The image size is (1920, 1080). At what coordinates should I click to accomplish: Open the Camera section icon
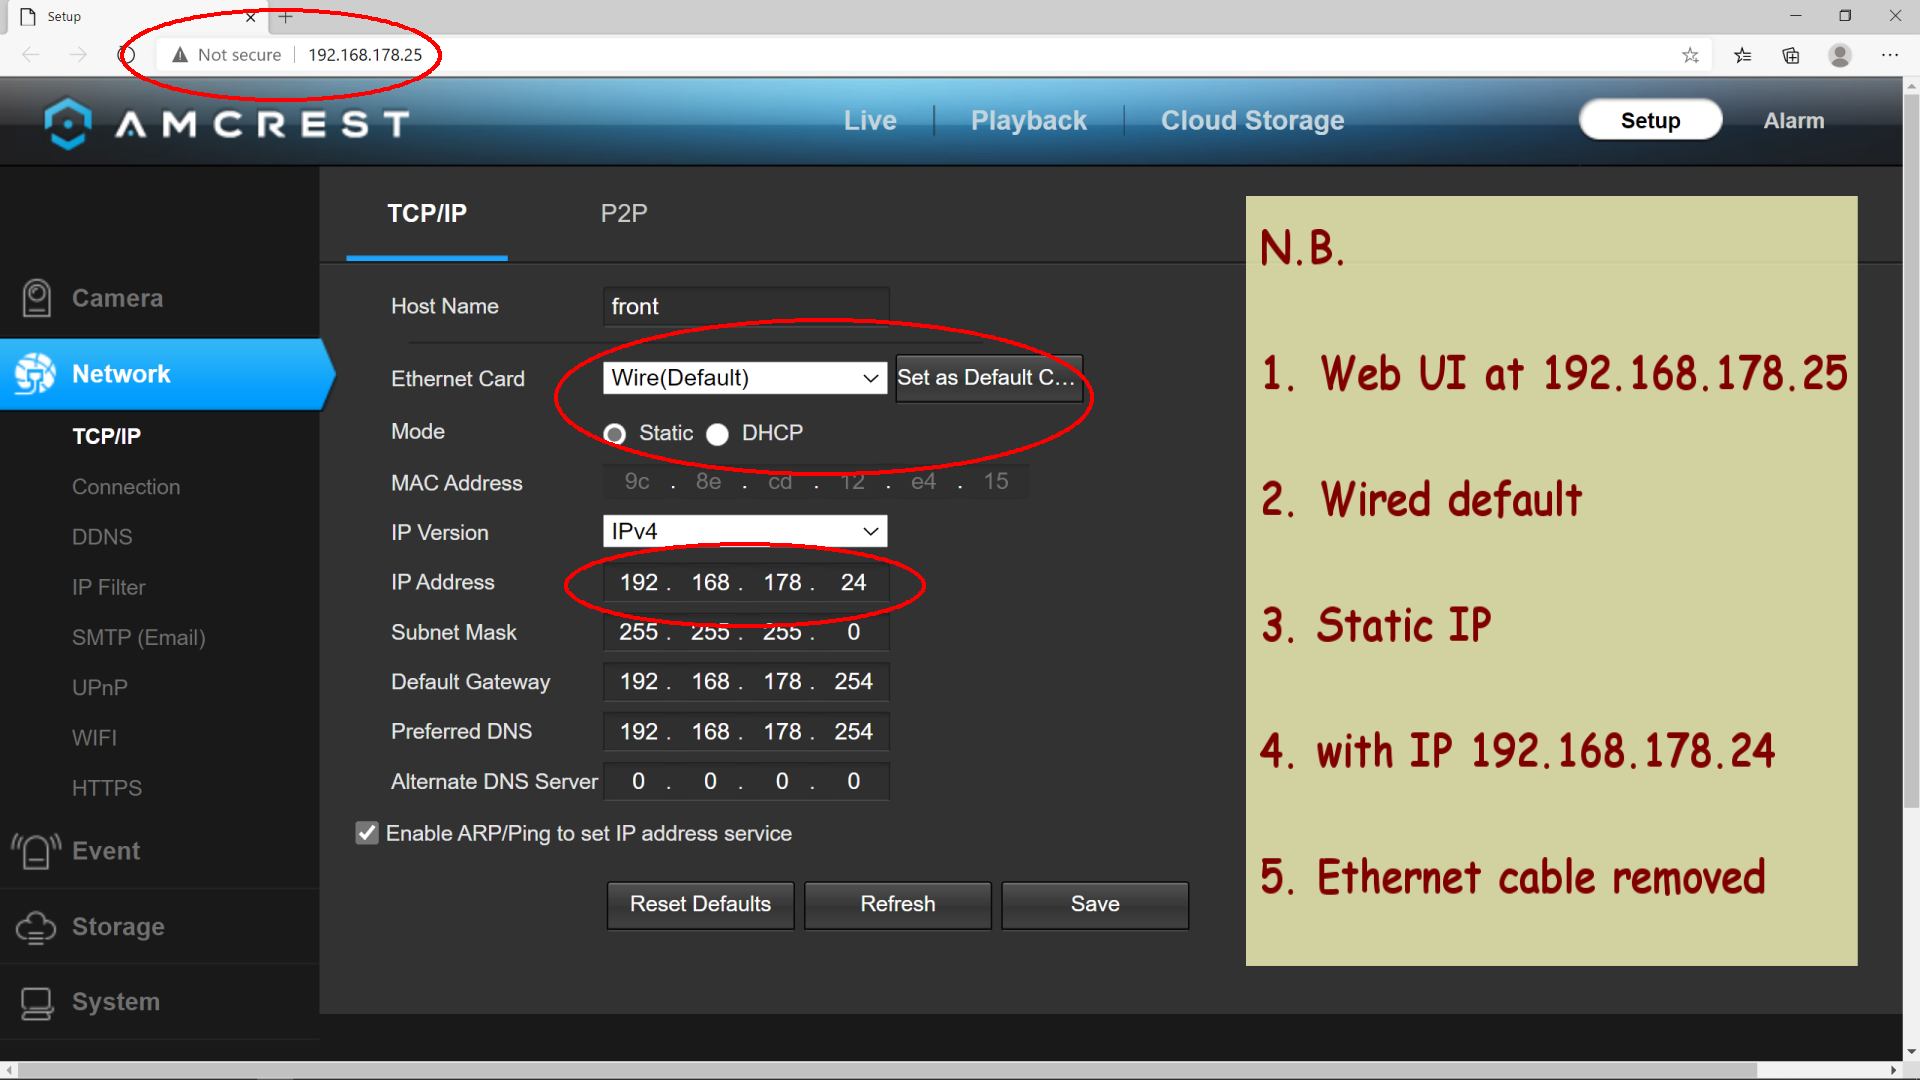point(37,298)
